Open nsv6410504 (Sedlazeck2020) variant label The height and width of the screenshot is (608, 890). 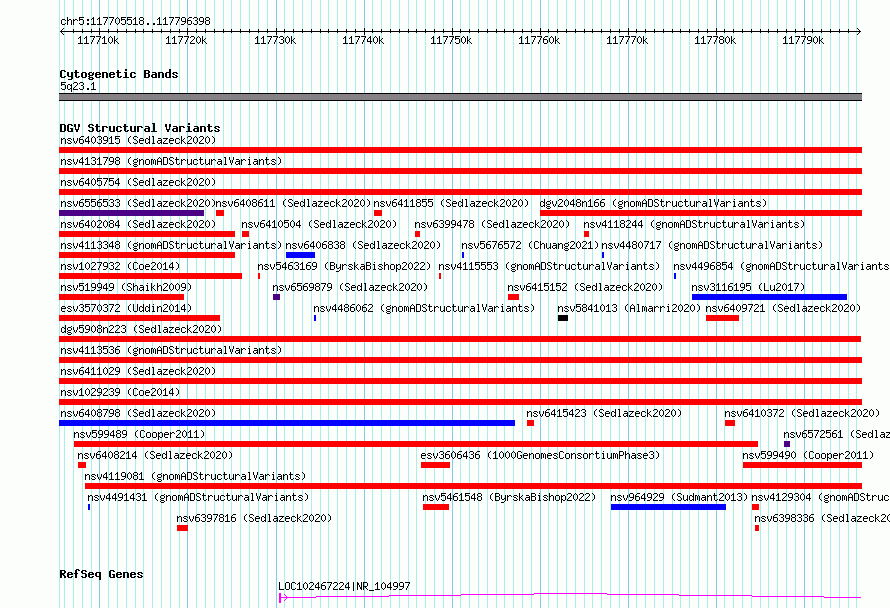(x=320, y=224)
